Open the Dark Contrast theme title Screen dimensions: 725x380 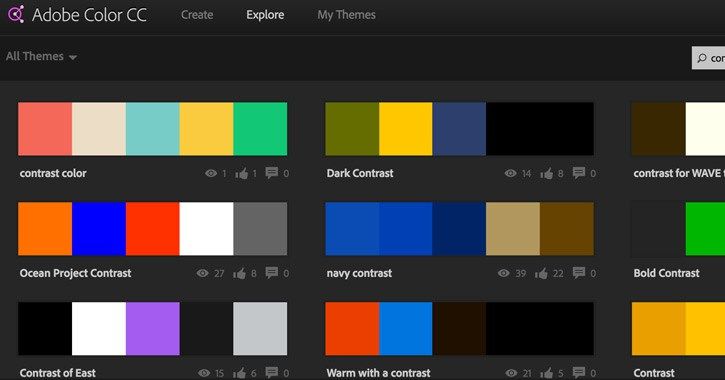coord(360,173)
